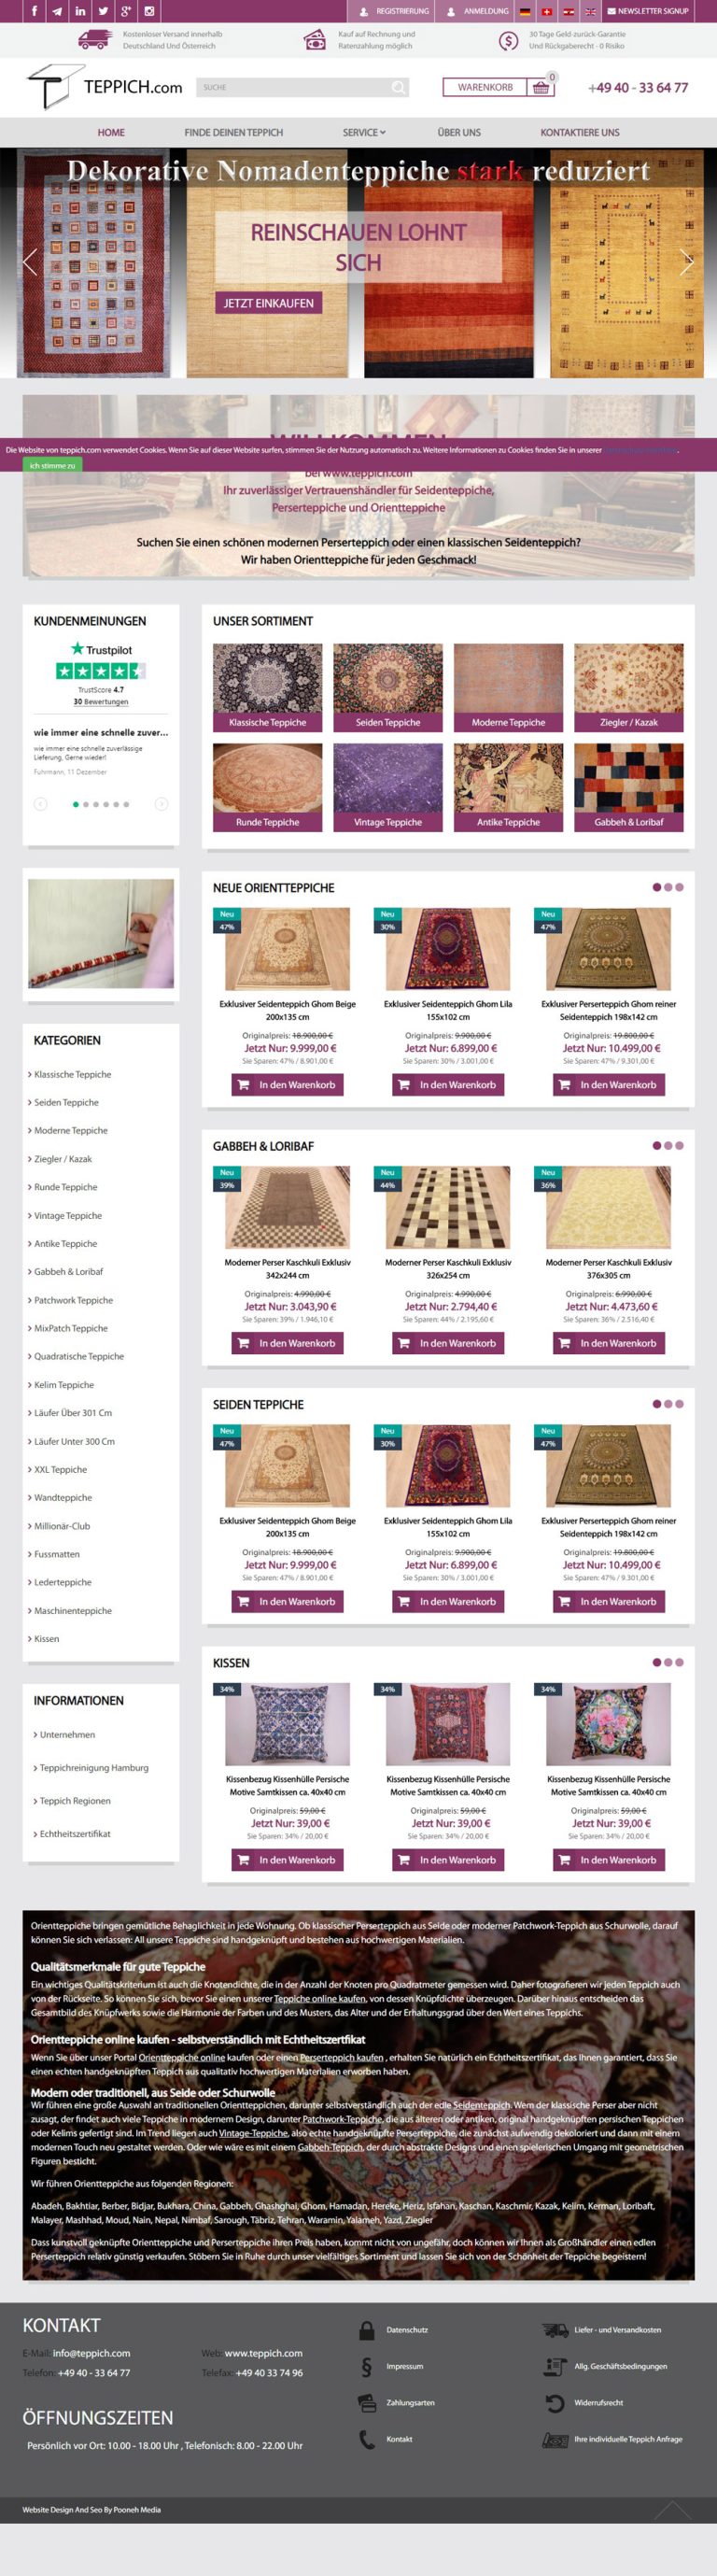Select third pagination dot in Kissen section

pos(680,1662)
